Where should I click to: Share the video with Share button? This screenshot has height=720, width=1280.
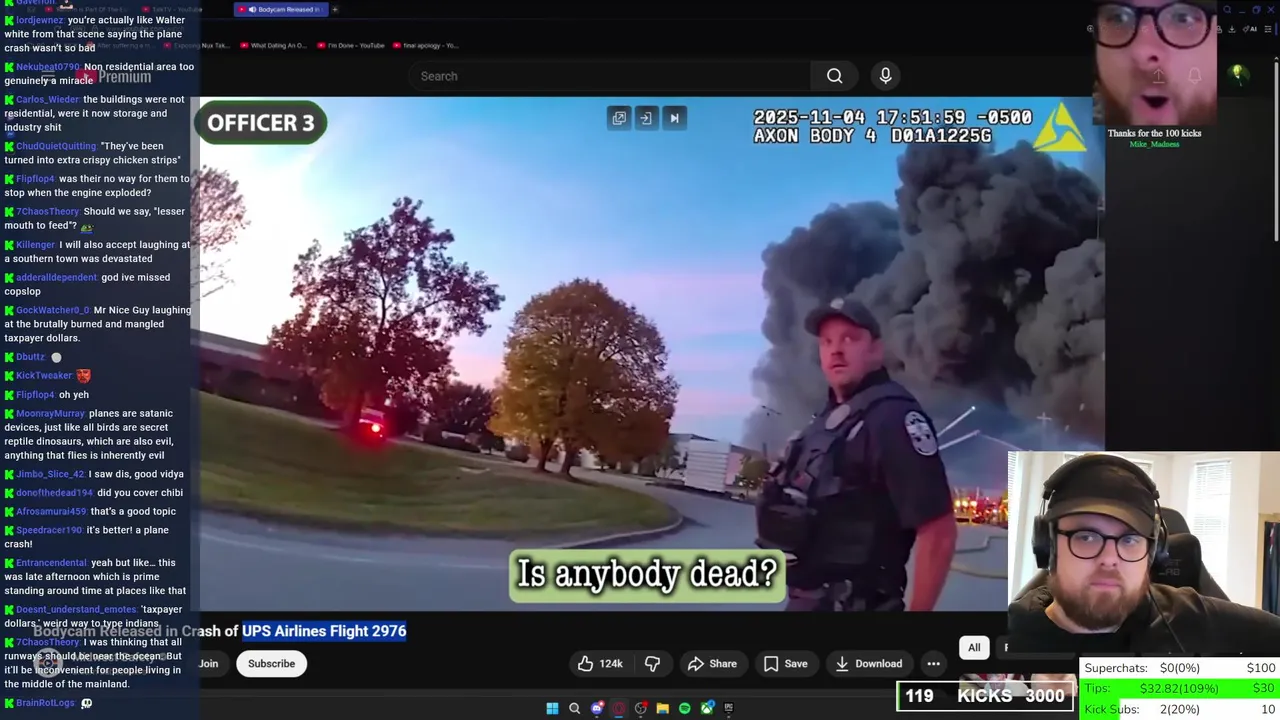pos(712,664)
